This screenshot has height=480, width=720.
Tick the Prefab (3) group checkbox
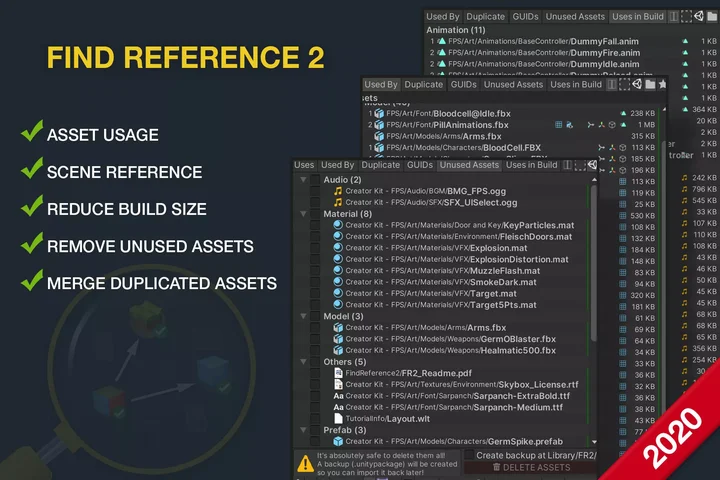coord(315,430)
